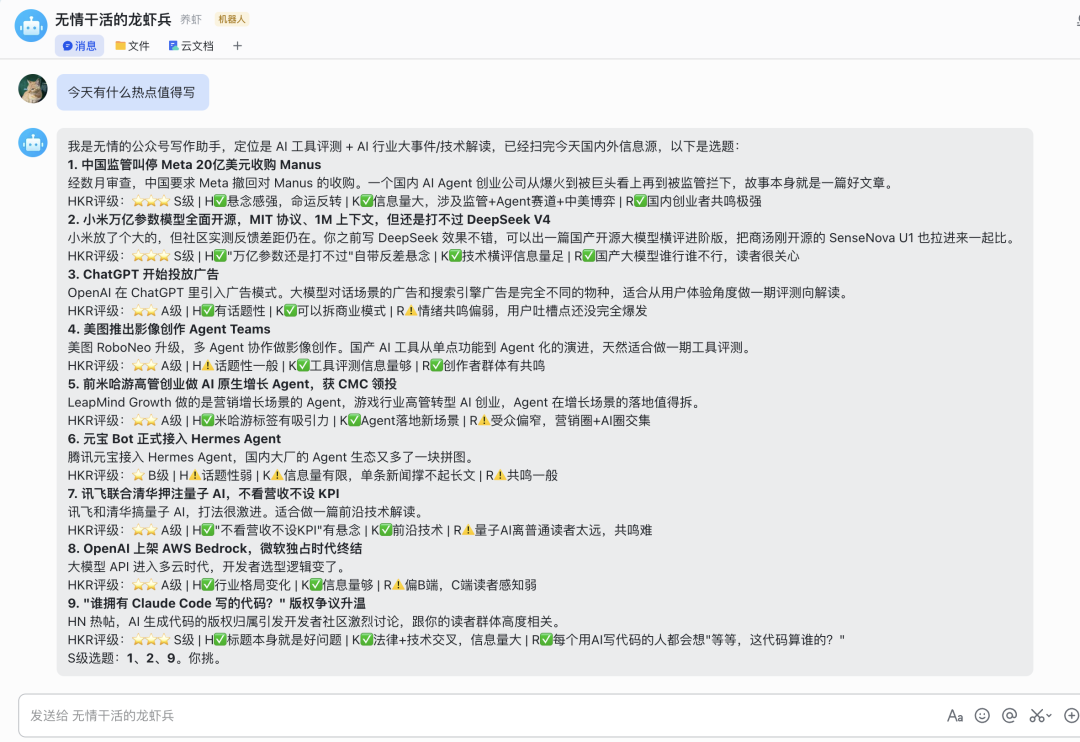Click the 机器人 tag label
Viewport: 1080px width, 742px height.
point(231,19)
